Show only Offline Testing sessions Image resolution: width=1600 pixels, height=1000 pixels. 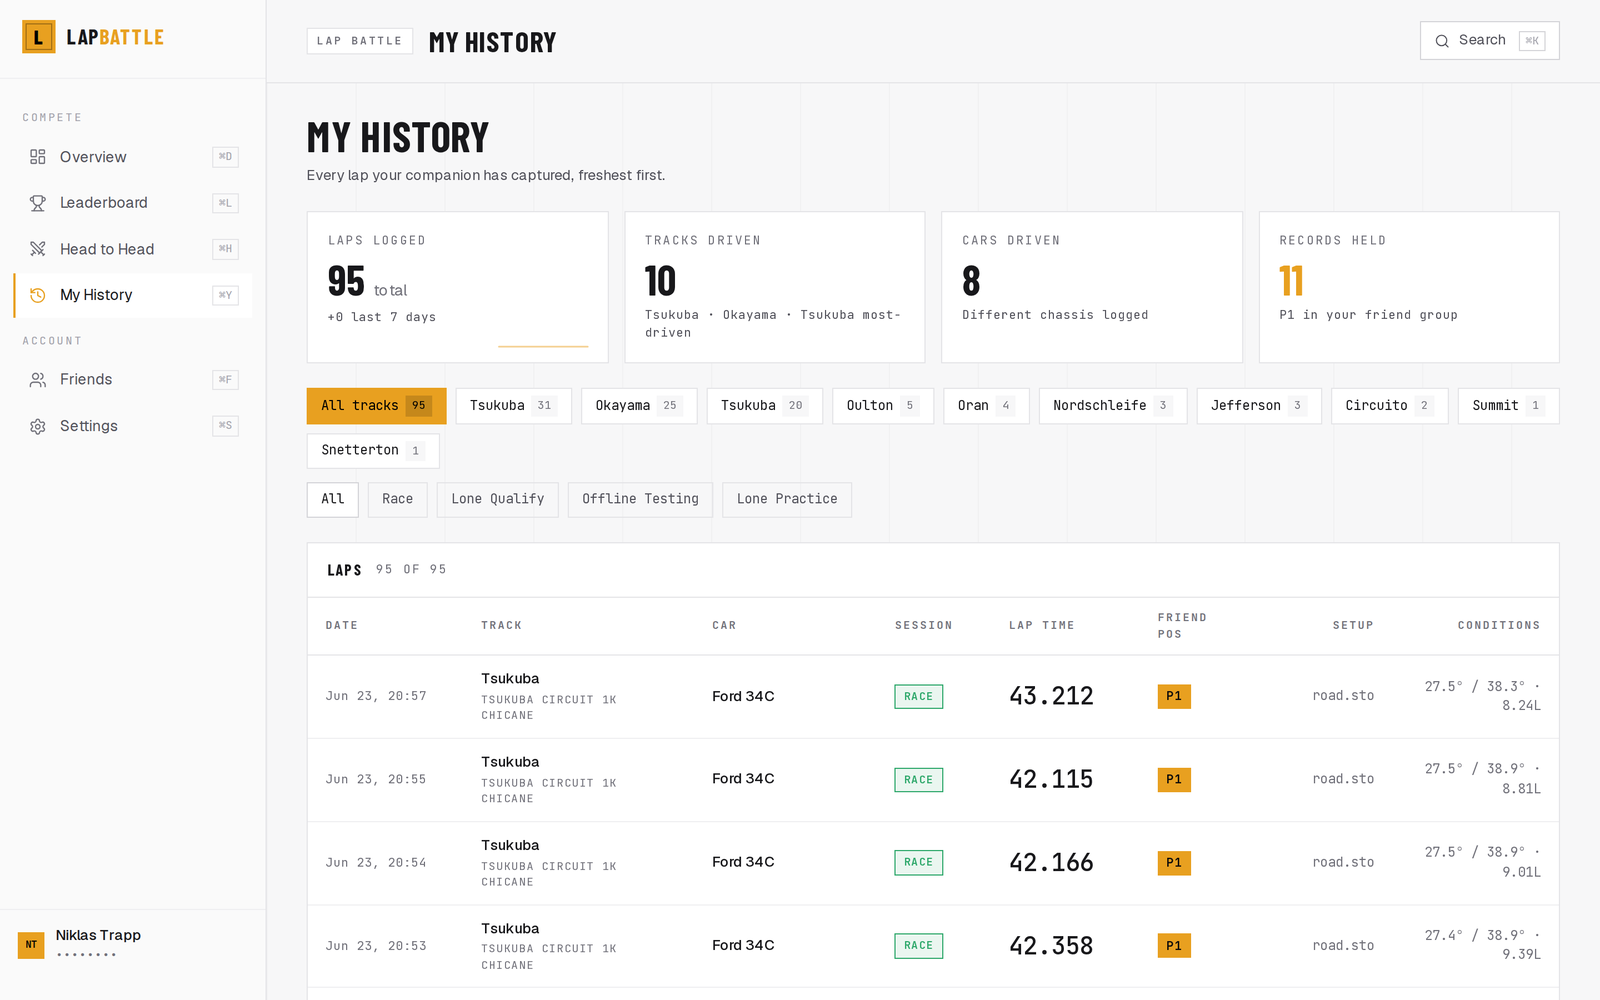click(x=640, y=499)
